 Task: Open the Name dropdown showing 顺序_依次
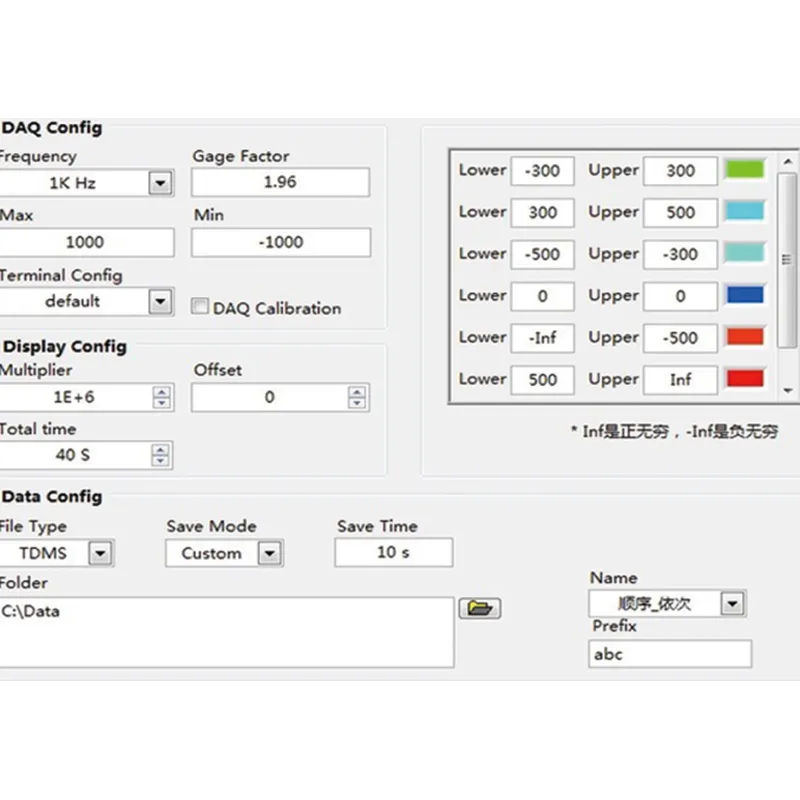(x=733, y=603)
